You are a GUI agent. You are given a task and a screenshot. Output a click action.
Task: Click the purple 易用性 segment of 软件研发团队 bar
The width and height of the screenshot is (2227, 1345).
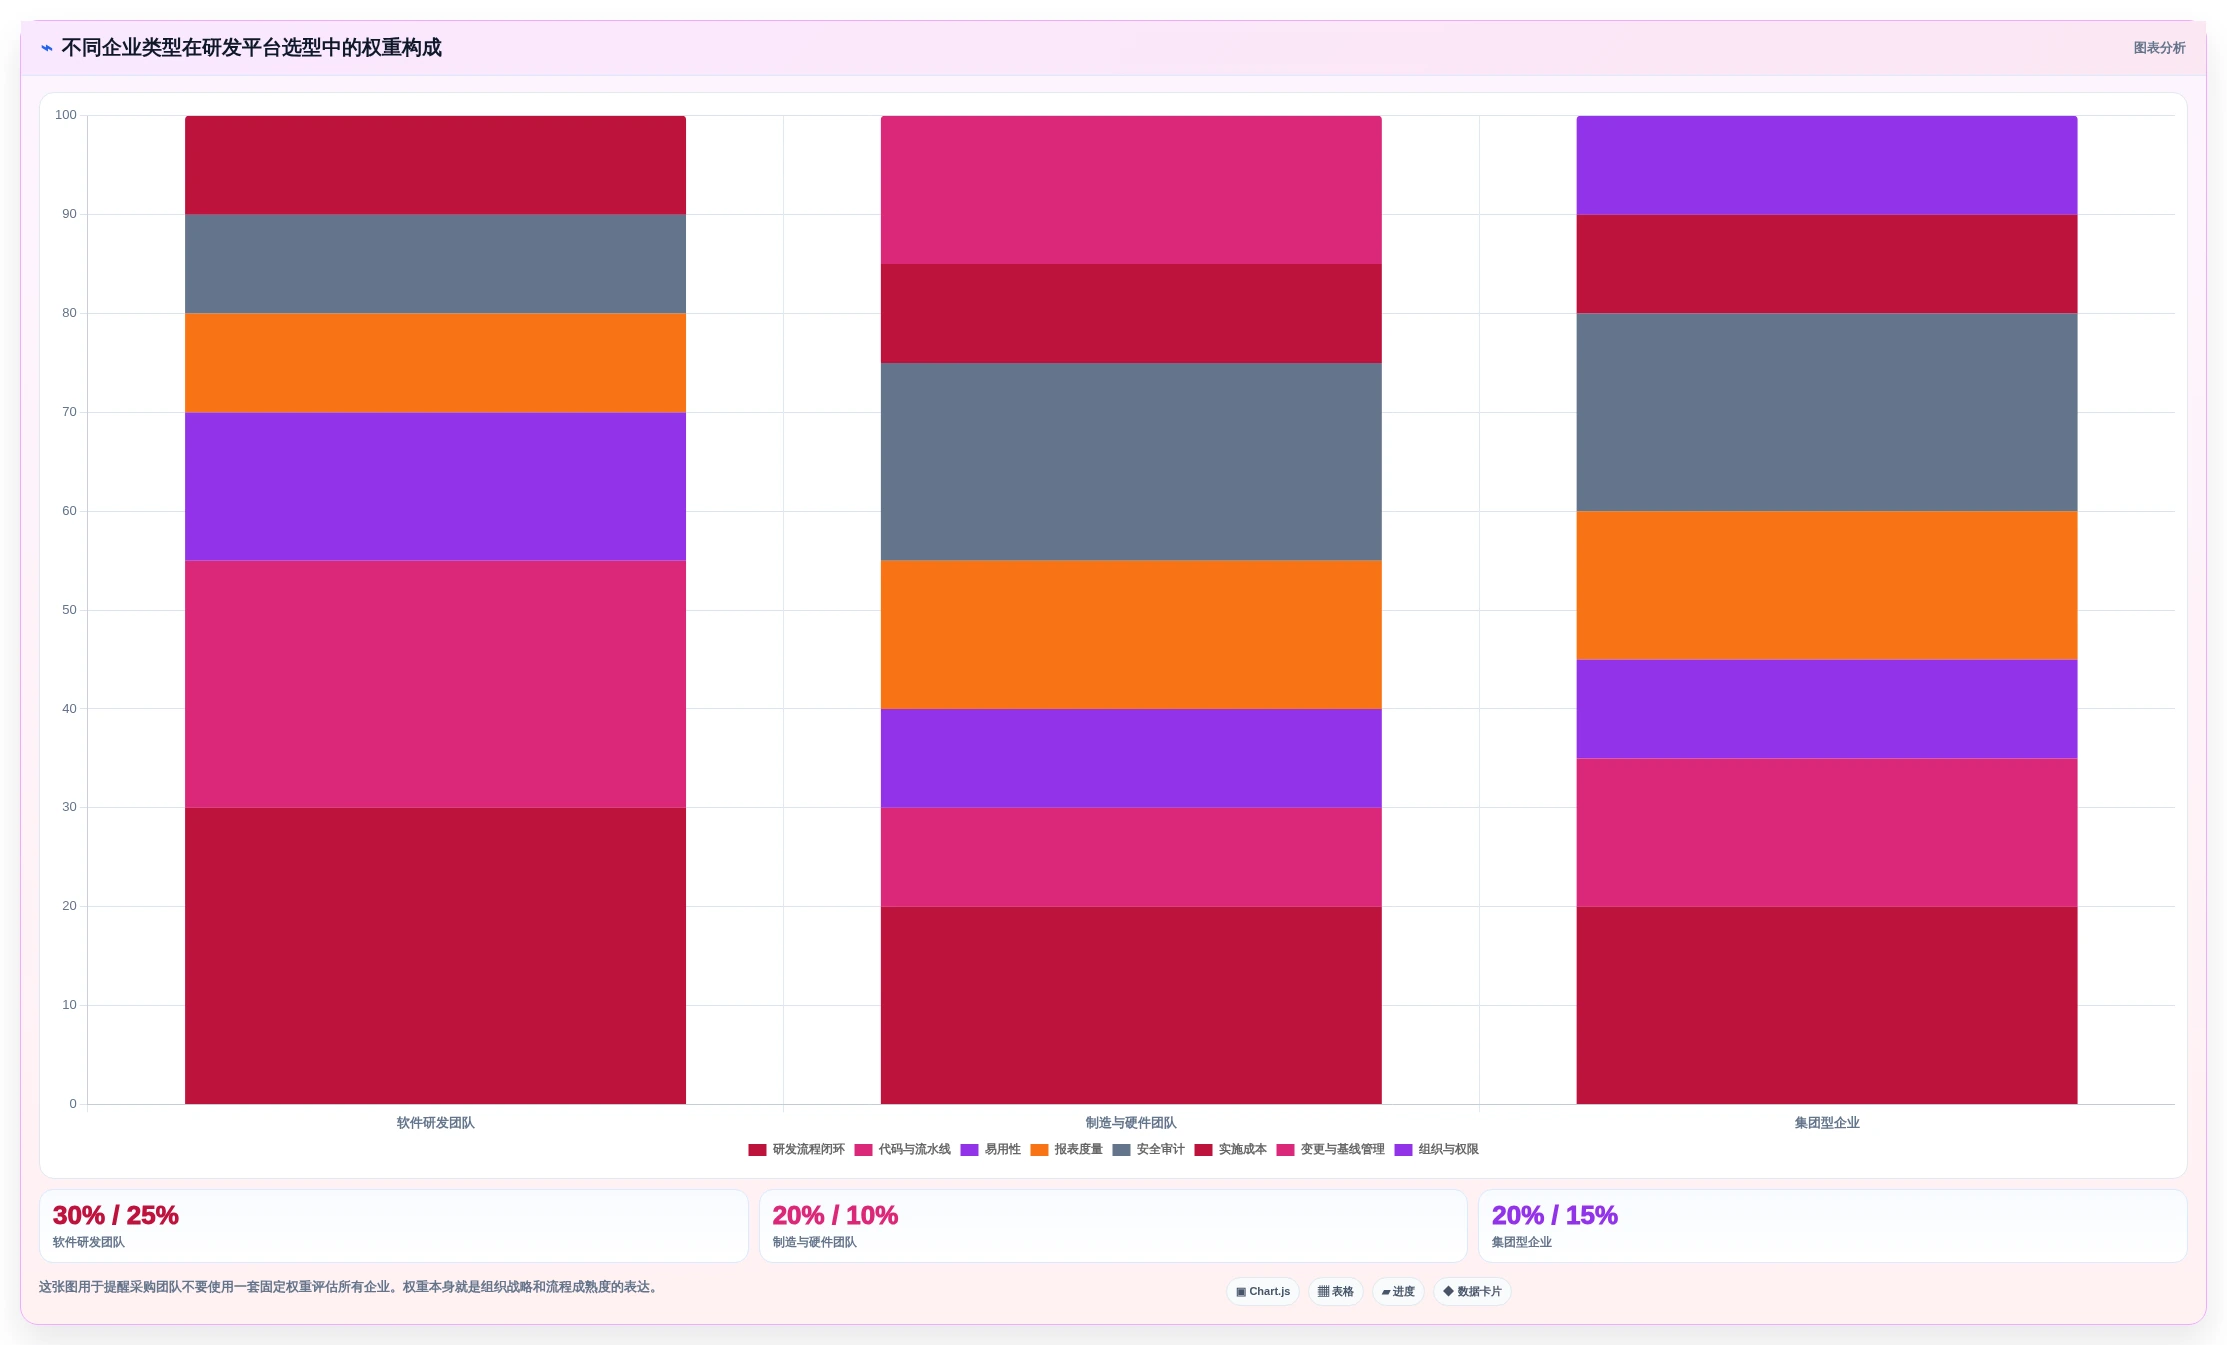(435, 487)
